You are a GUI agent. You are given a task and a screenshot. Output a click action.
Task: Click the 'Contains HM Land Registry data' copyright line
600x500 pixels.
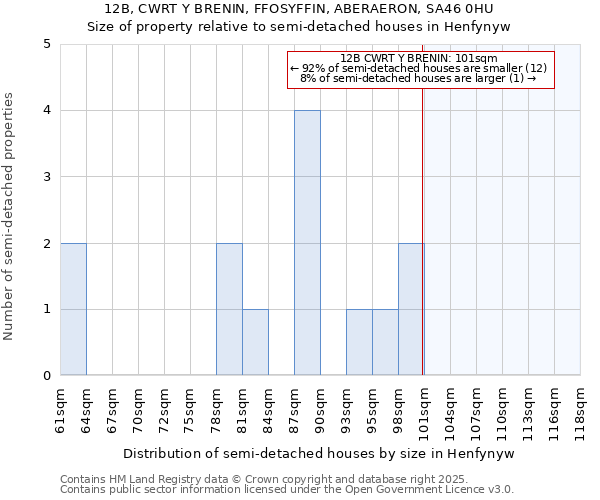tap(264, 479)
